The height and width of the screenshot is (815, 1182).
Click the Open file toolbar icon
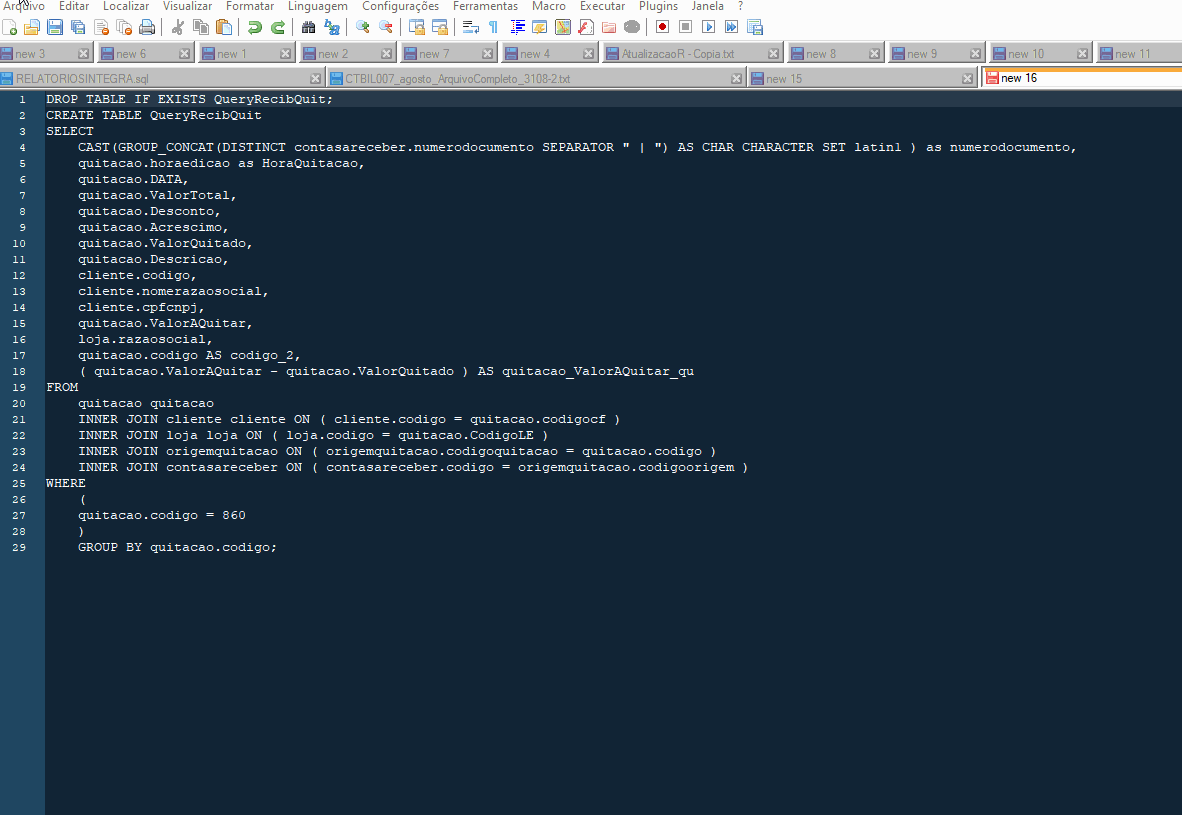(32, 28)
